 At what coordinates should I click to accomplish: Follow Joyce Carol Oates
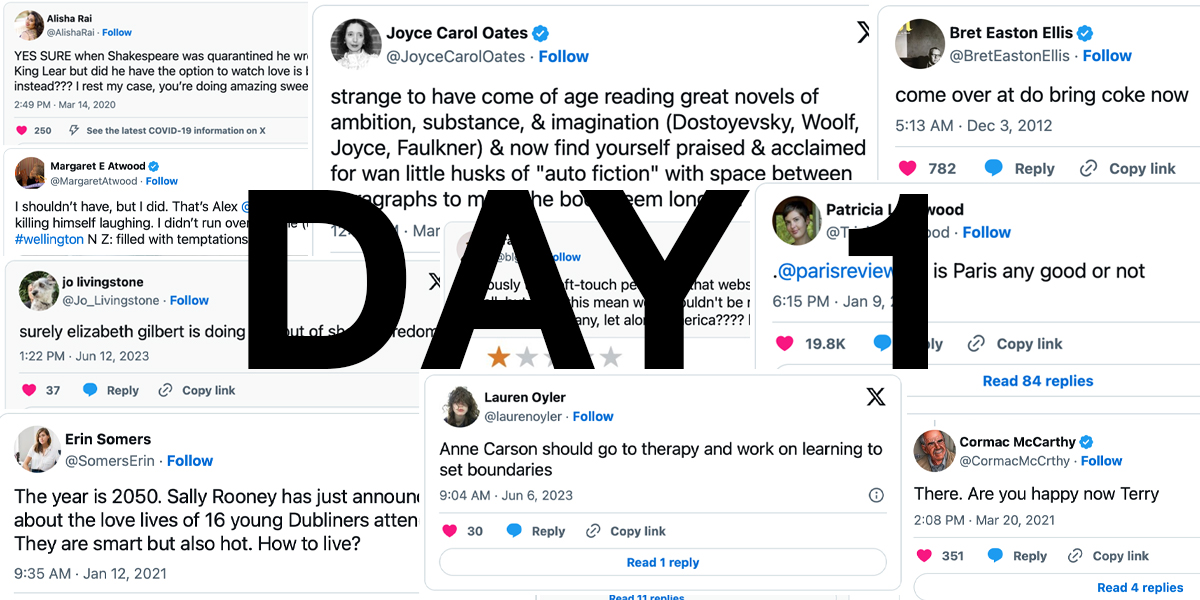click(x=564, y=57)
